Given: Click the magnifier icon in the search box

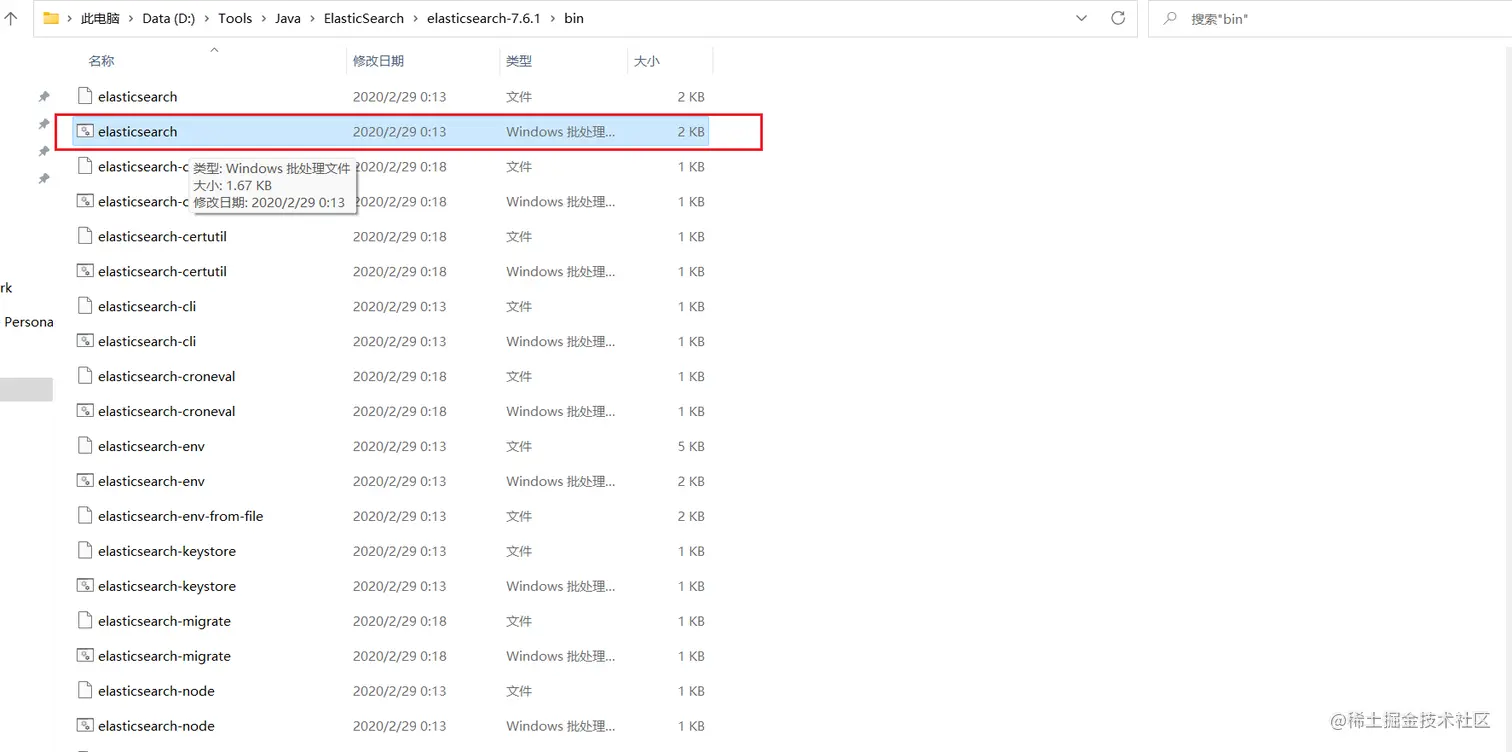Looking at the screenshot, I should (1170, 18).
